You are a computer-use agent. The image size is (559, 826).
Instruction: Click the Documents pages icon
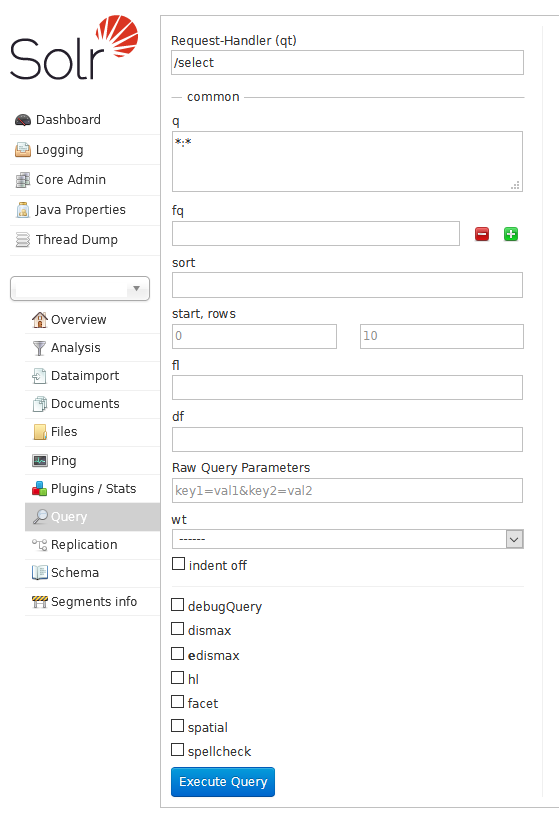40,404
